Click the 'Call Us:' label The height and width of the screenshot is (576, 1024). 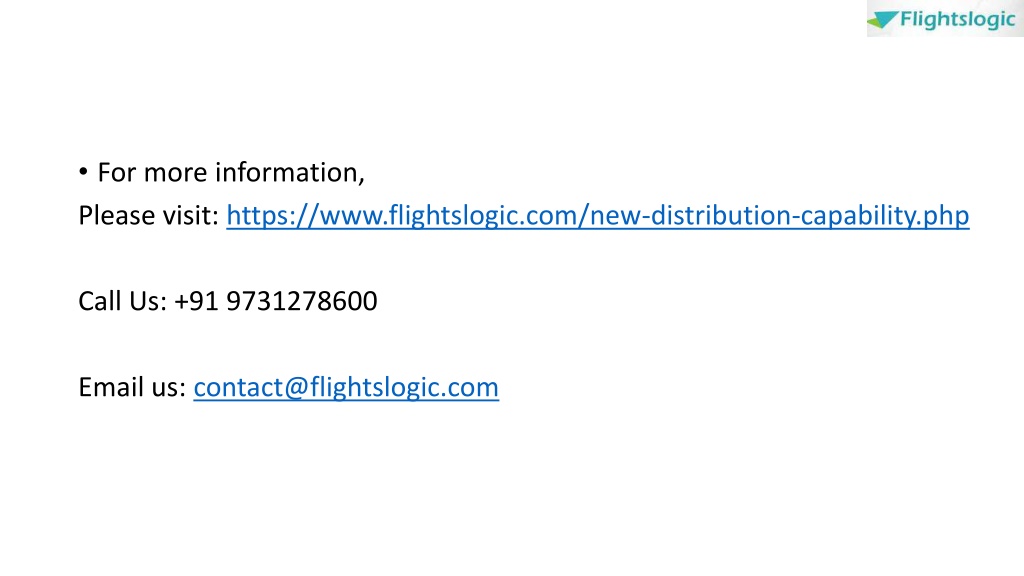(123, 301)
